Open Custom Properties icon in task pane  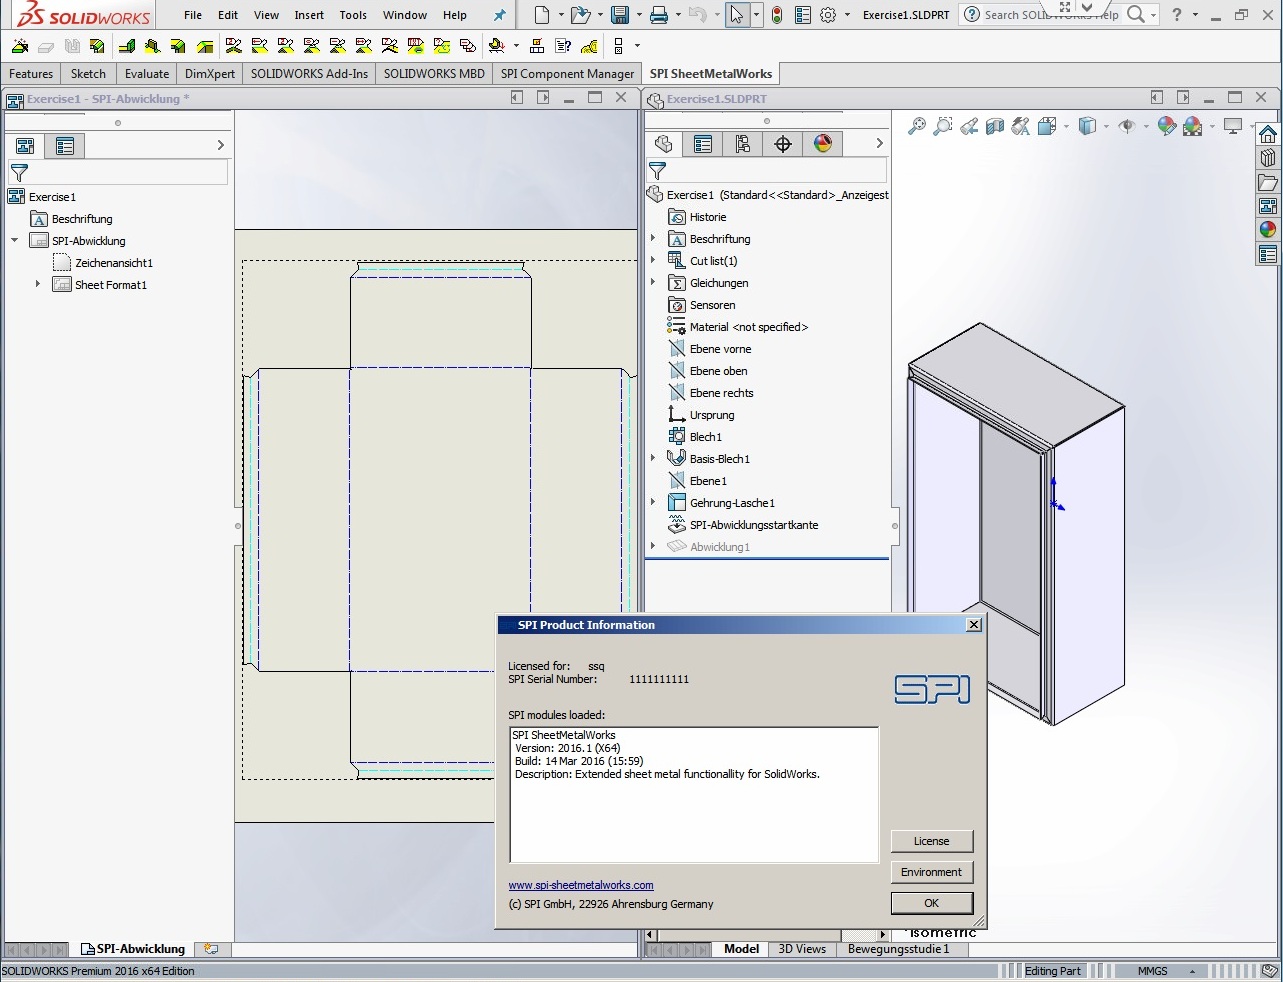click(x=1268, y=254)
